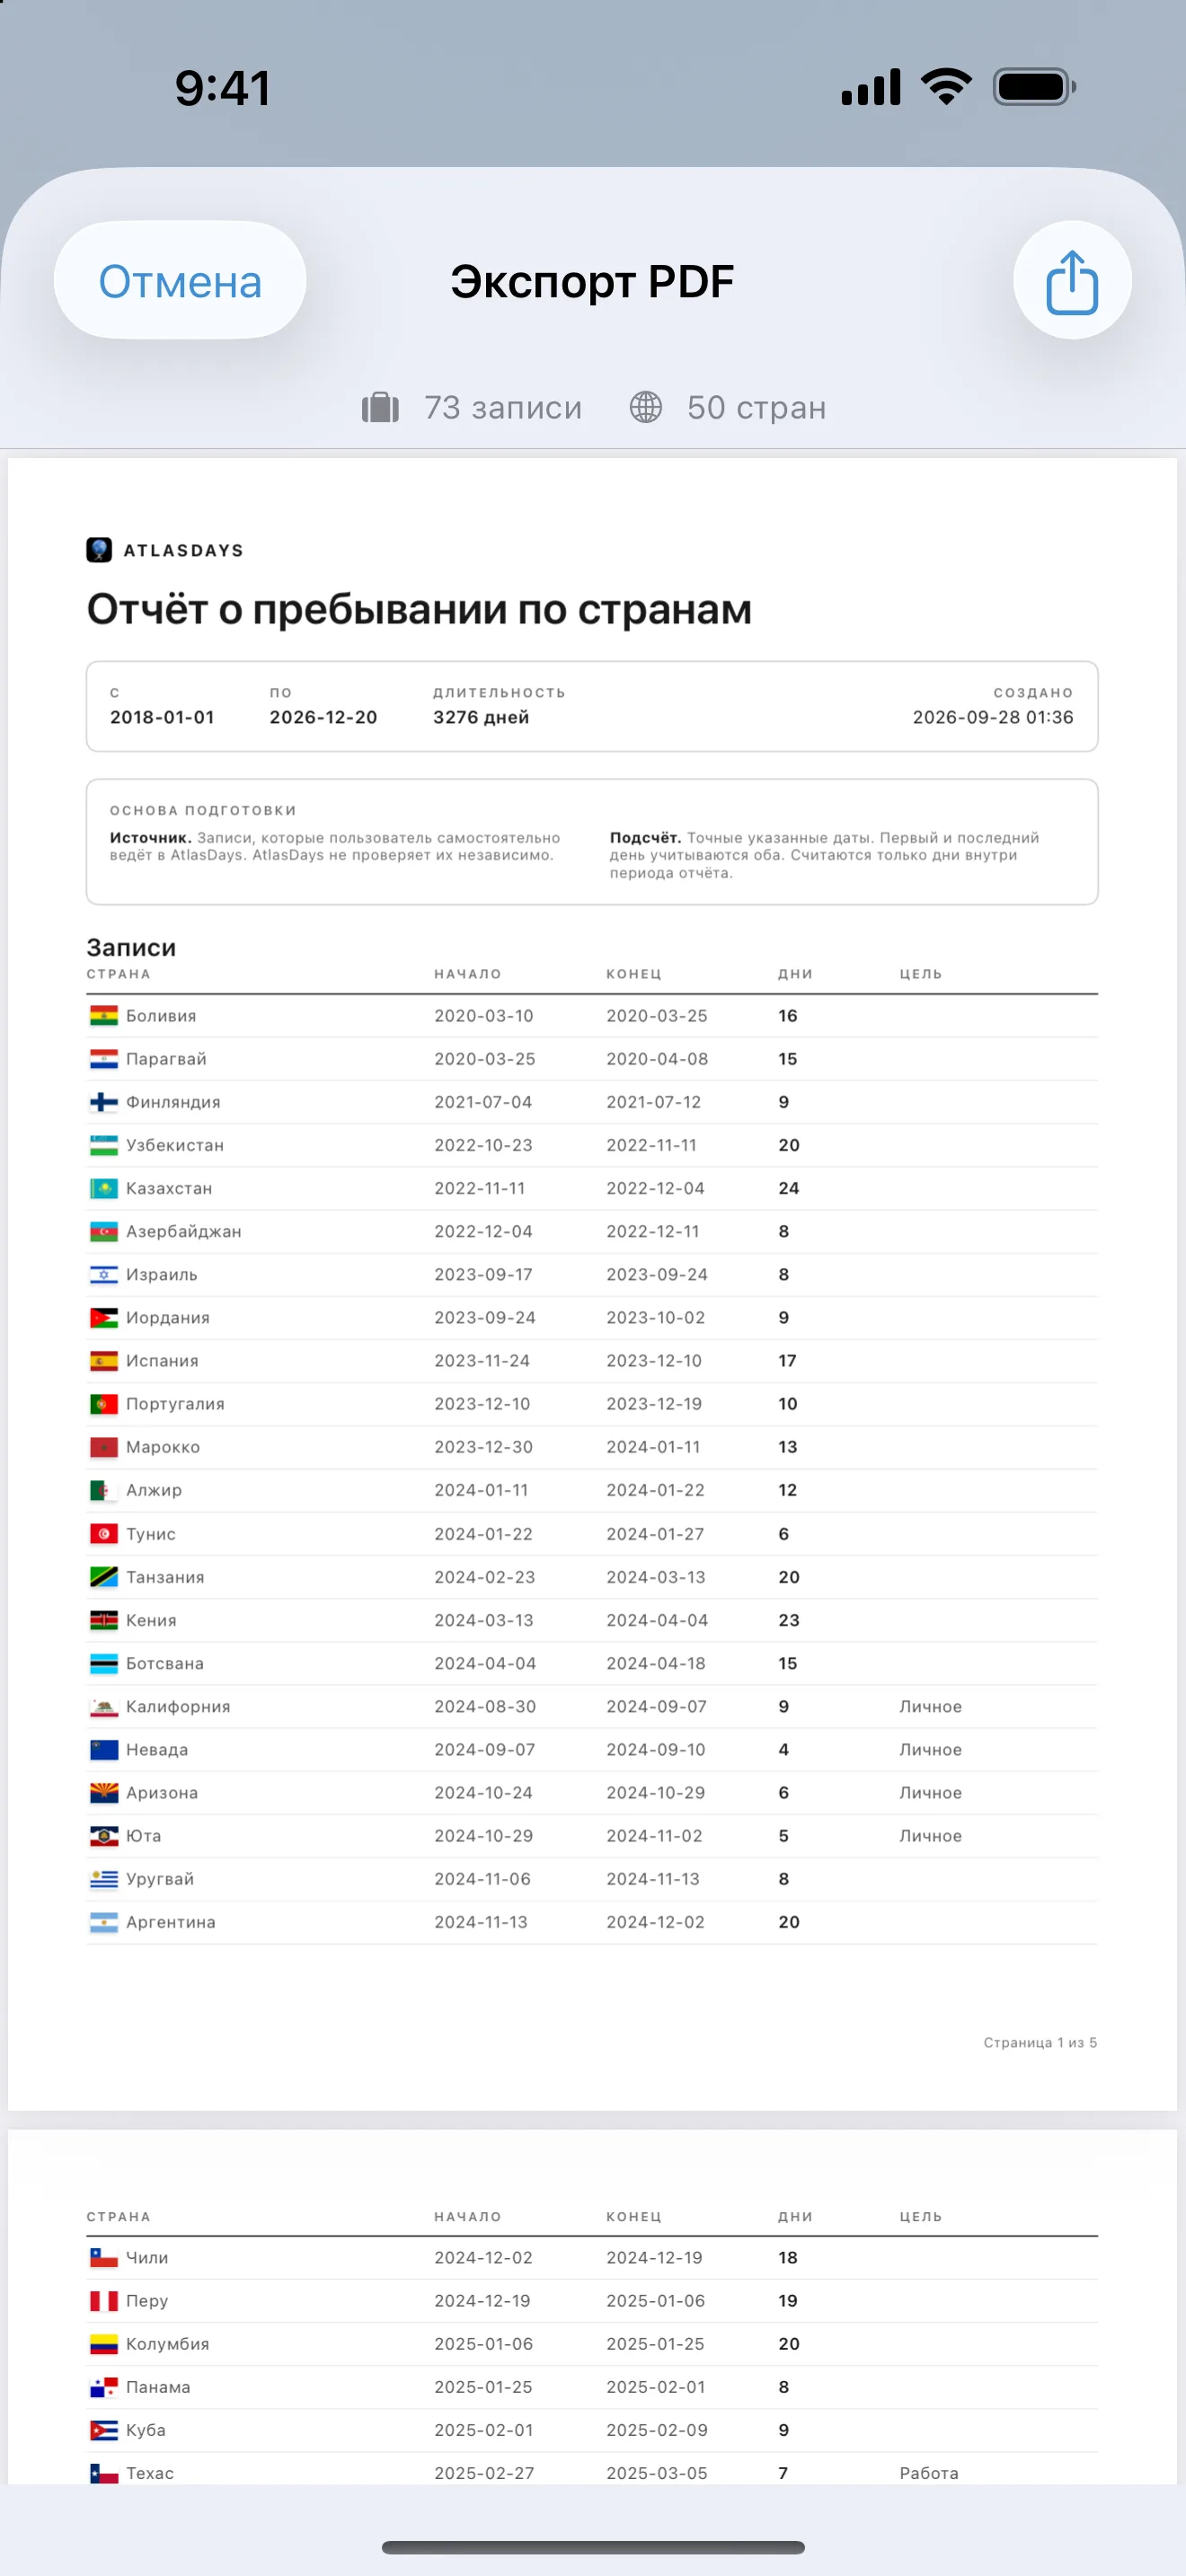Tap the Техас row purpose Работа
The image size is (1186, 2576).
(928, 2472)
